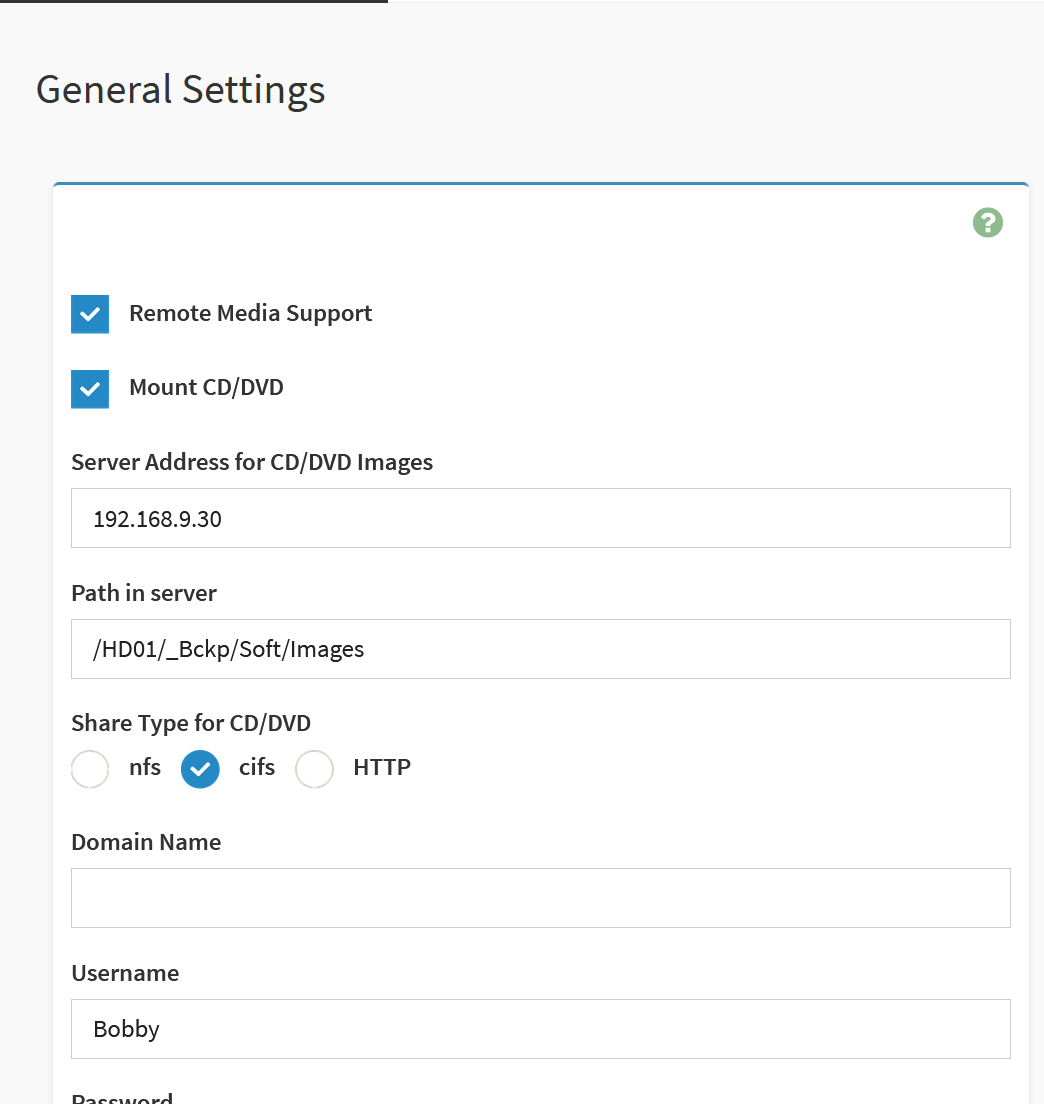Click the empty Domain Name input field
Image resolution: width=1044 pixels, height=1104 pixels.
(x=540, y=898)
